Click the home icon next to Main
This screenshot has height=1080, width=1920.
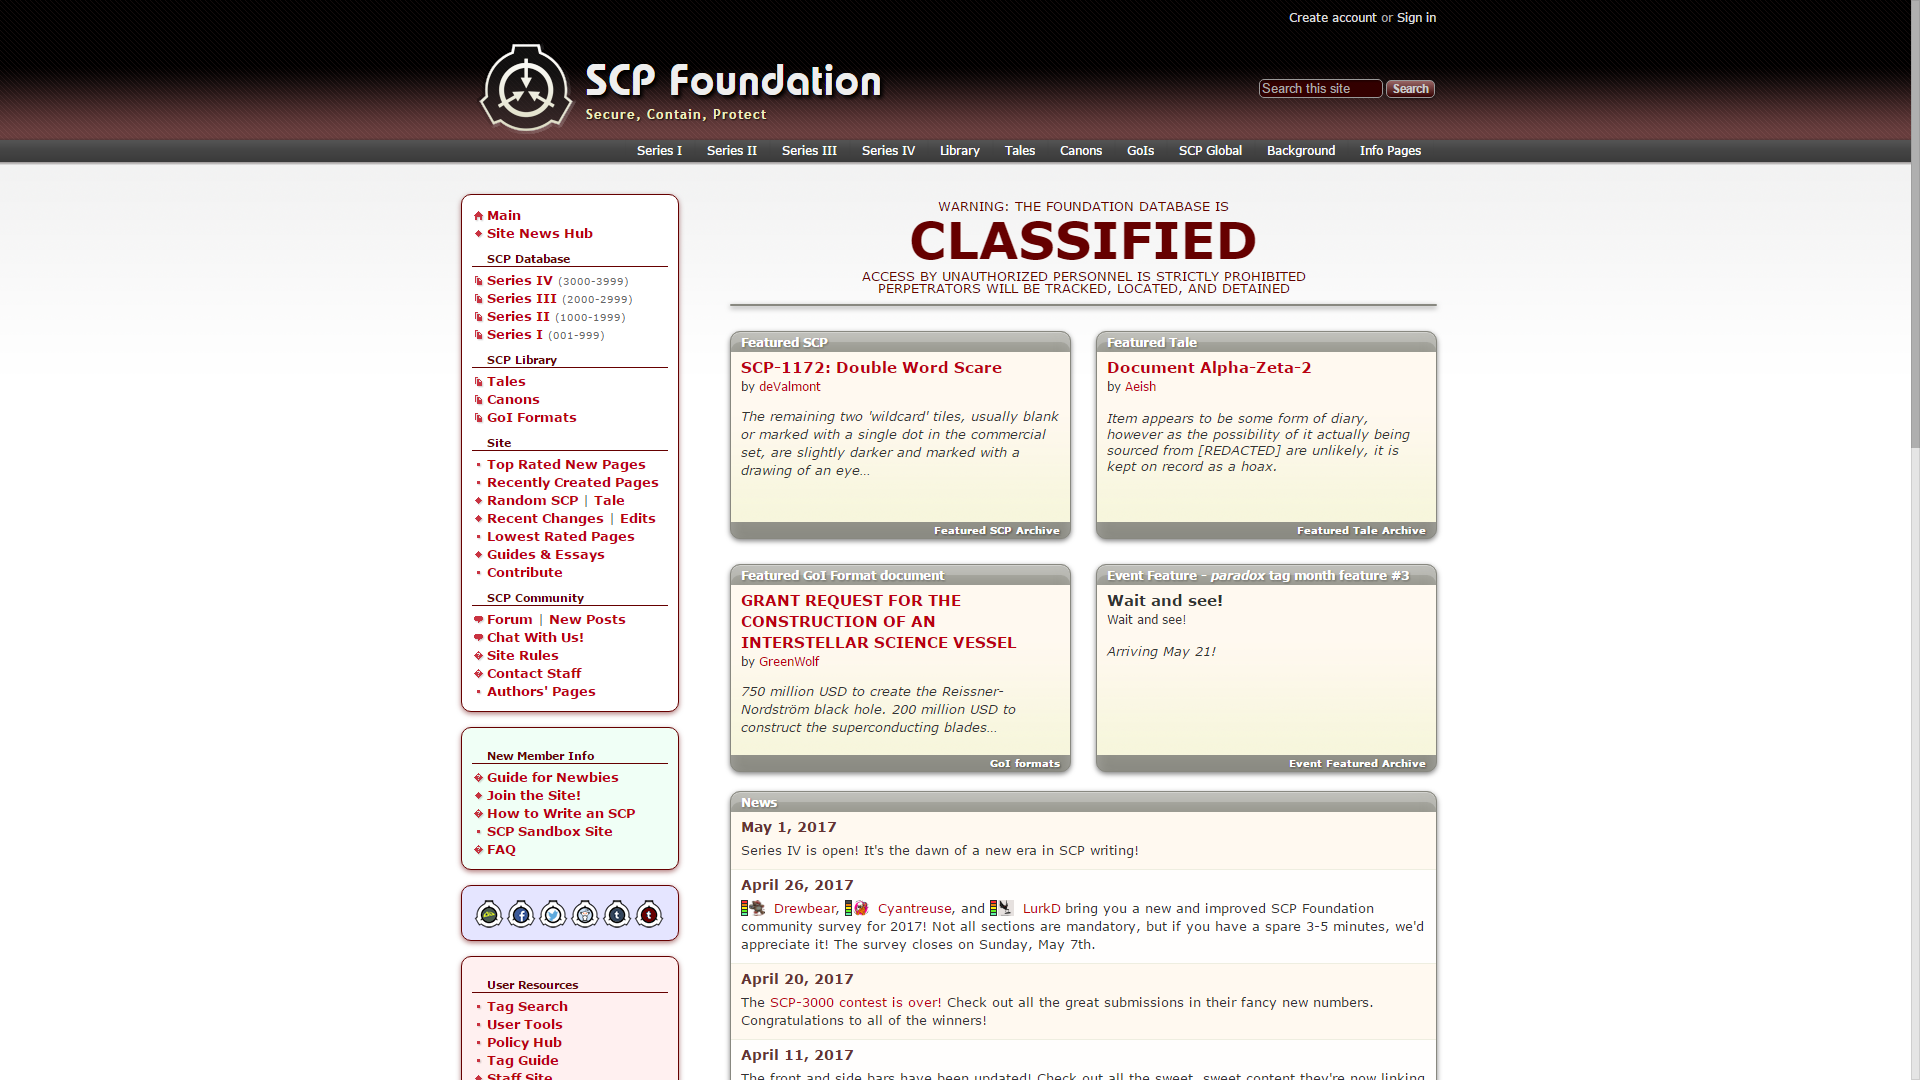(481, 214)
